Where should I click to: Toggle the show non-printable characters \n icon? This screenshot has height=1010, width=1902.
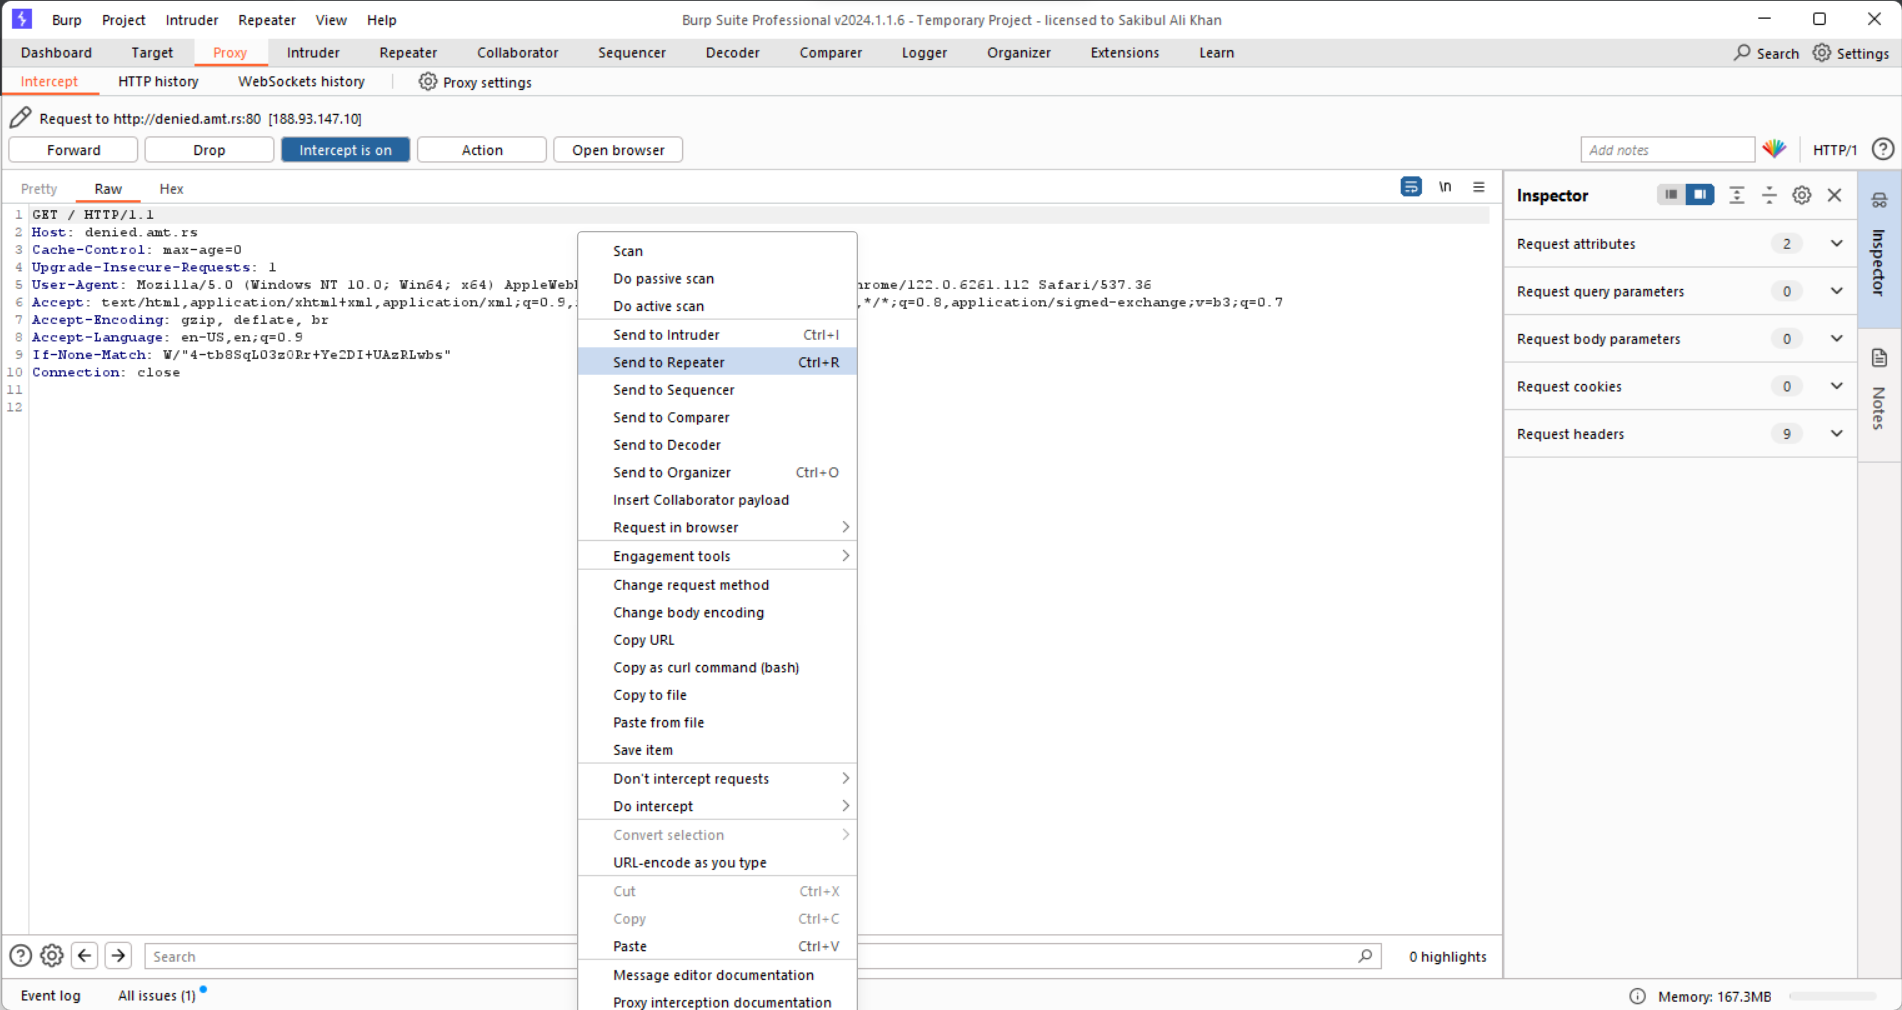[1445, 187]
